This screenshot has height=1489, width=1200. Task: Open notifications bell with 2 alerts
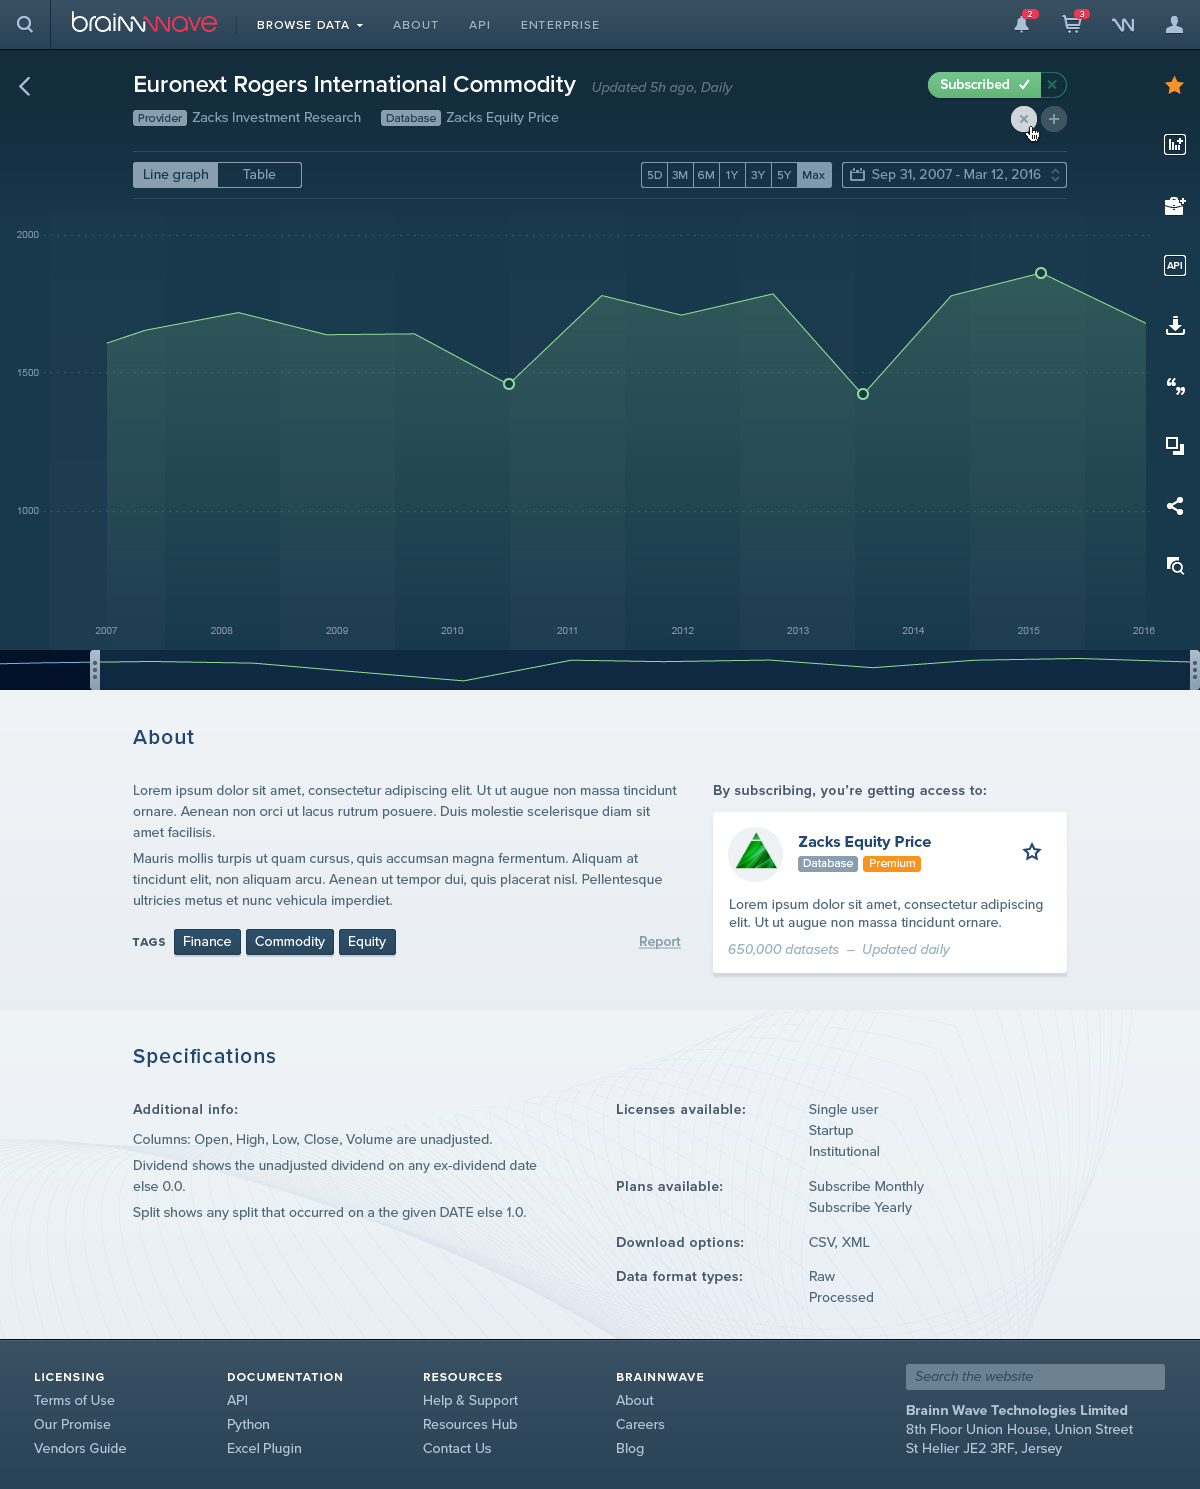coord(1022,24)
